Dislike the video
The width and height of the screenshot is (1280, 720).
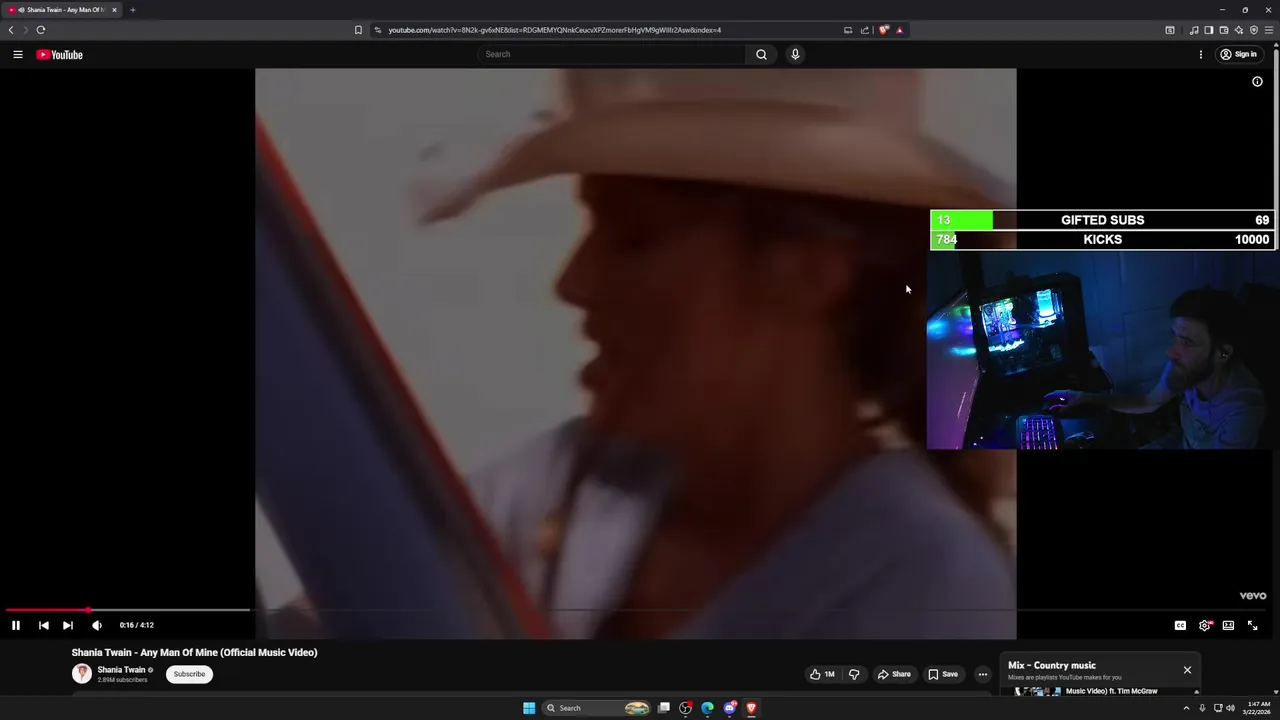[854, 674]
